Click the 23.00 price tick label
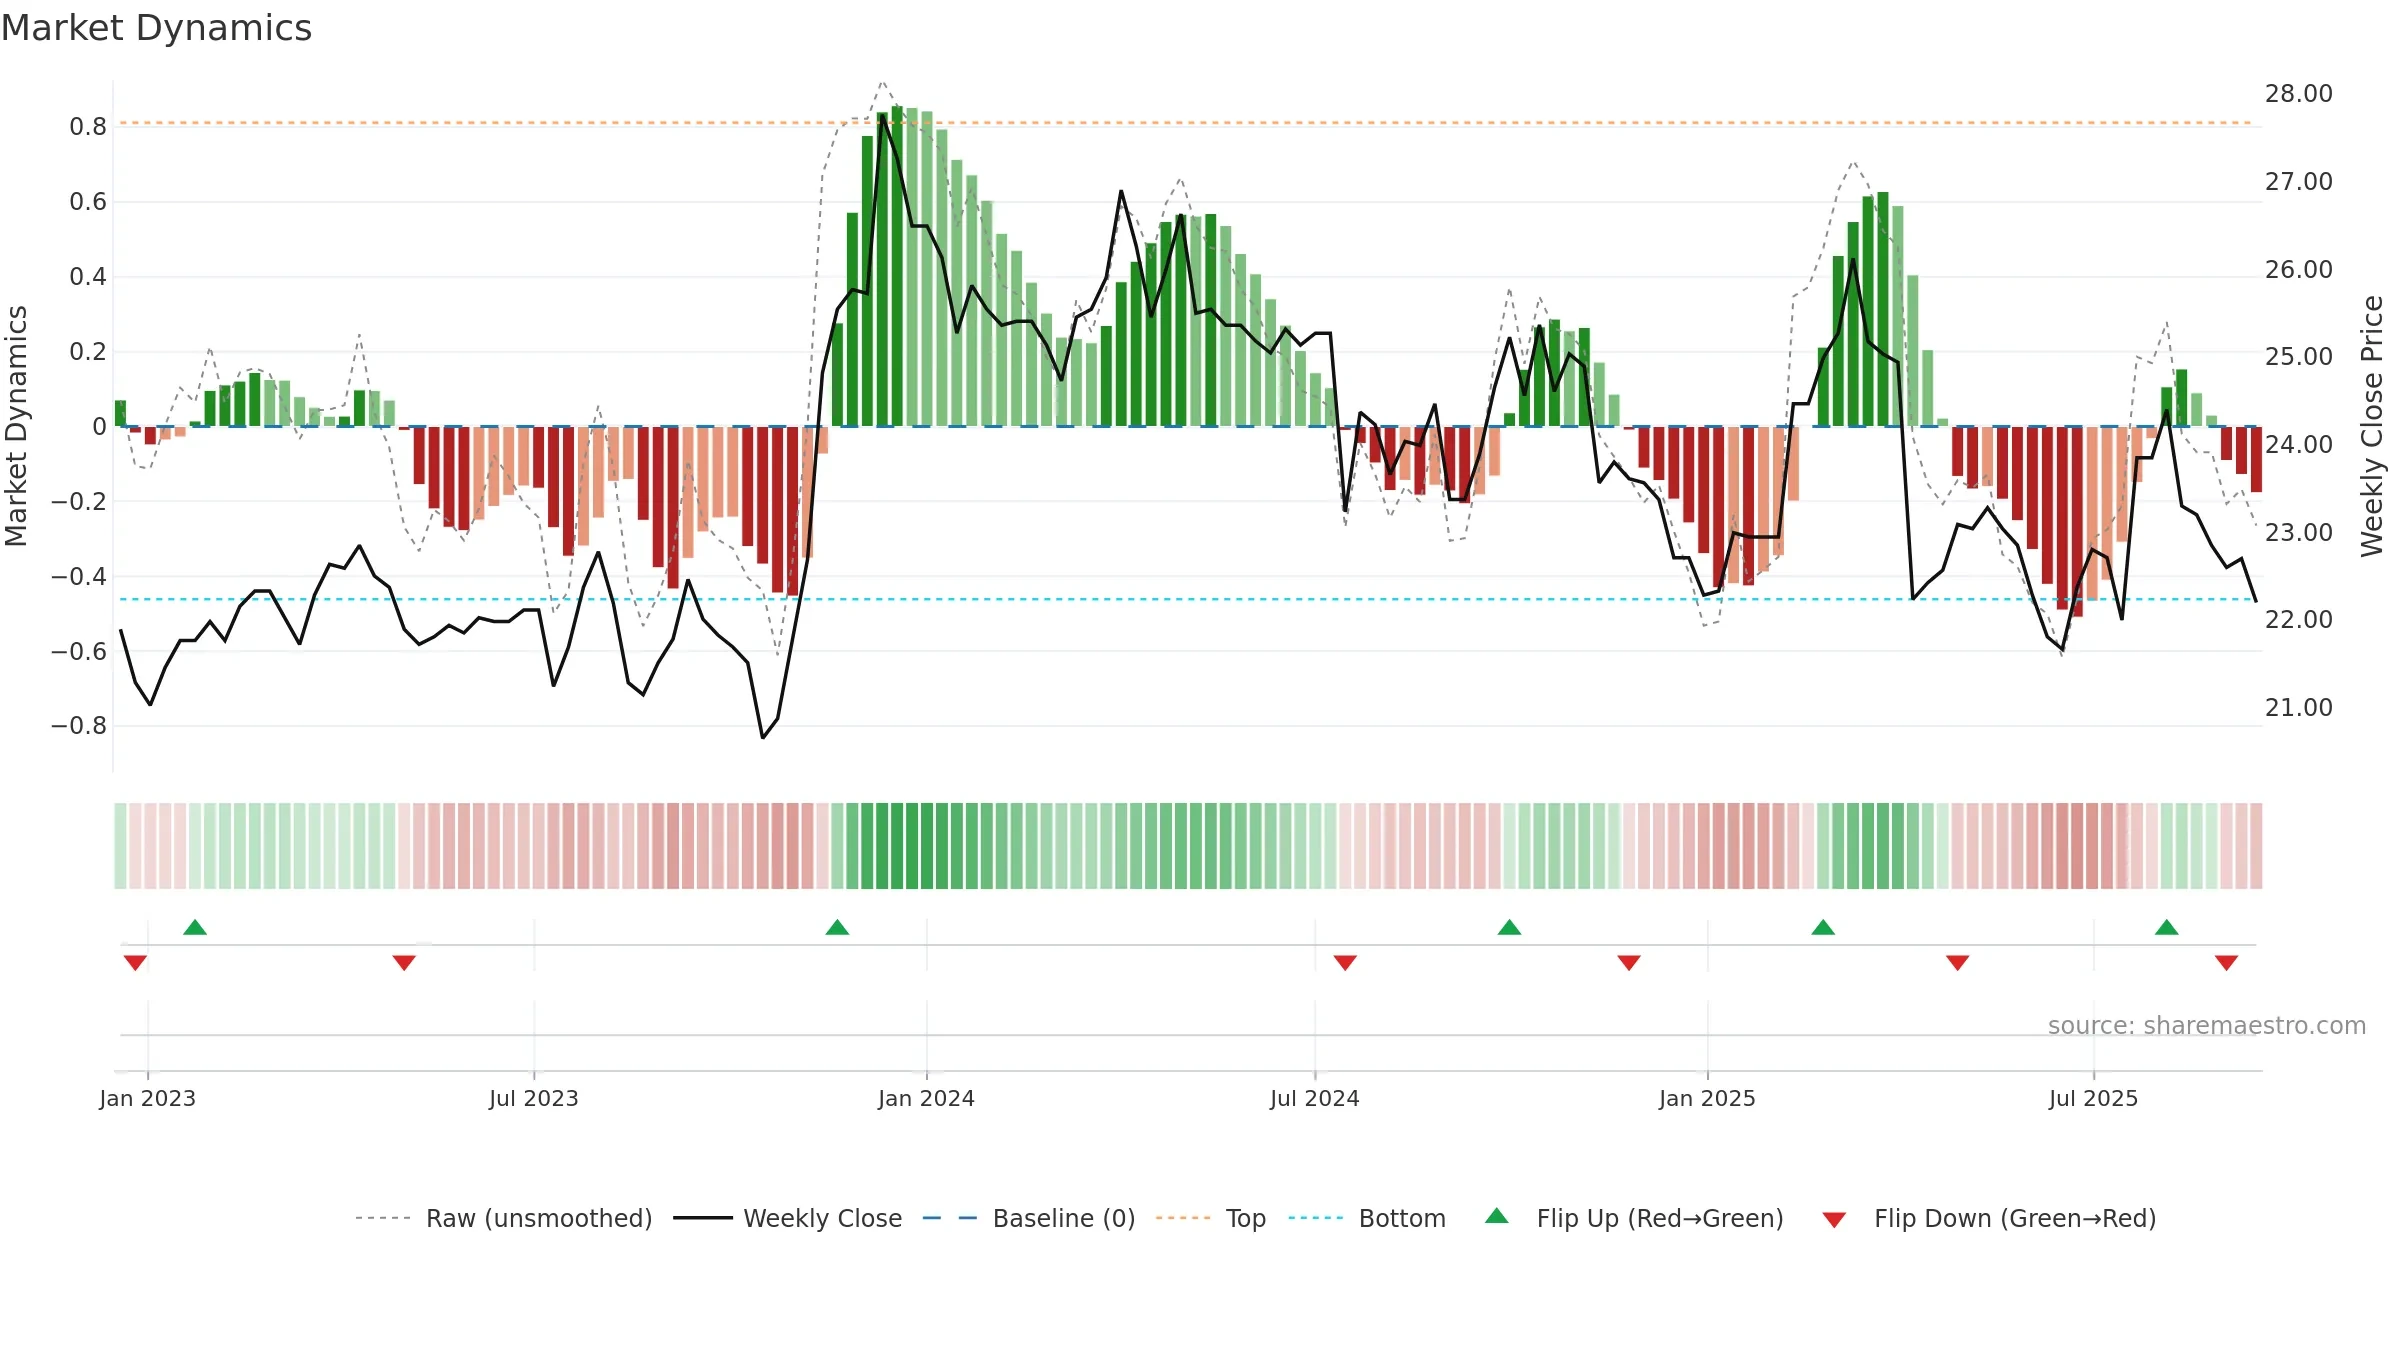This screenshot has height=1350, width=2400. tap(2299, 533)
